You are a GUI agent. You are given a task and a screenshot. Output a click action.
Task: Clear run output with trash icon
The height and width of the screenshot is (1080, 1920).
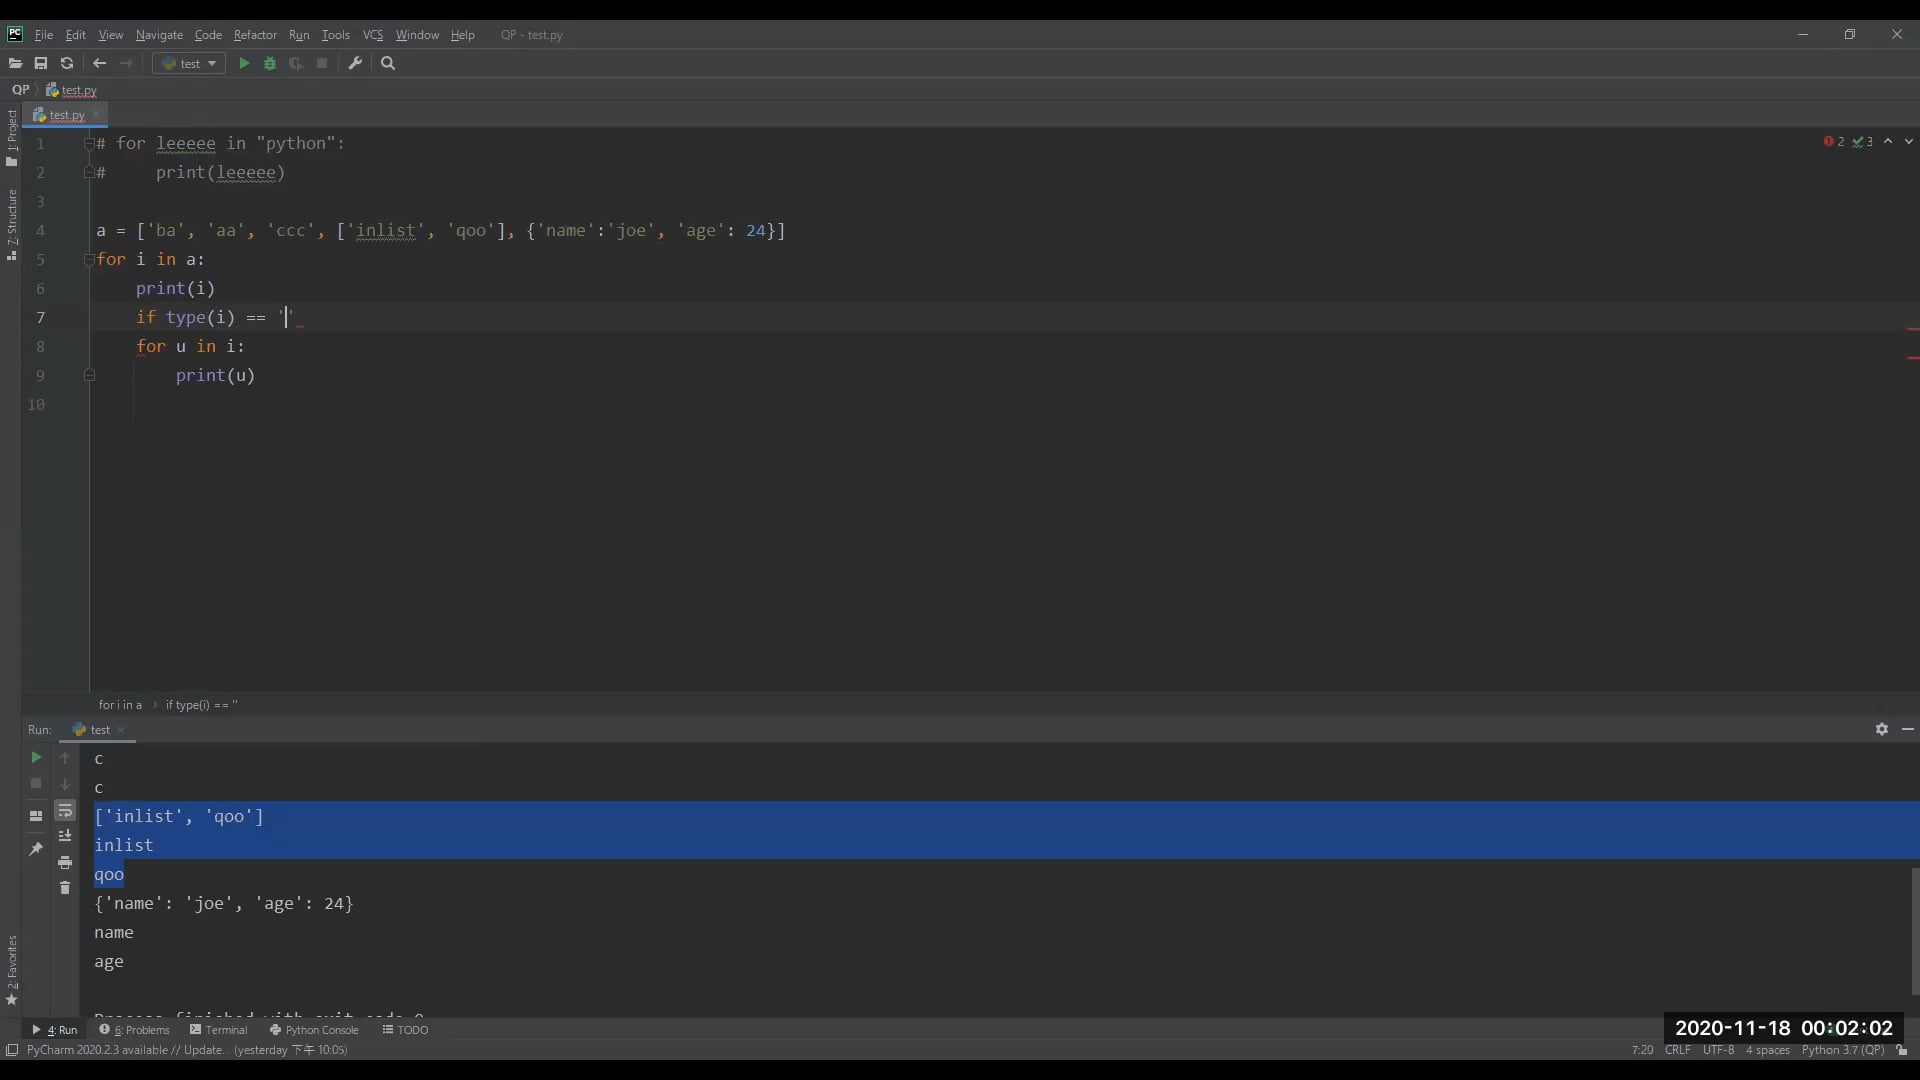[x=65, y=888]
